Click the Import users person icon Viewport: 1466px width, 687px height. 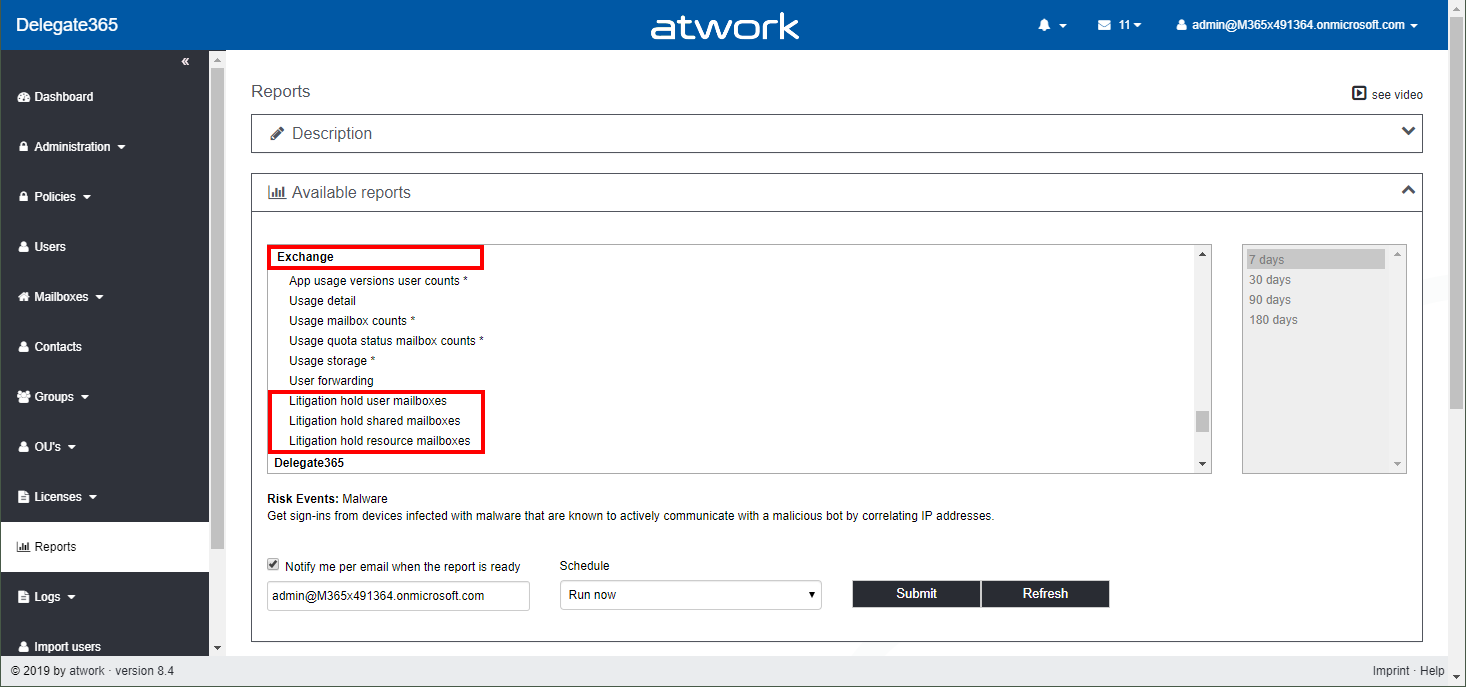25,647
